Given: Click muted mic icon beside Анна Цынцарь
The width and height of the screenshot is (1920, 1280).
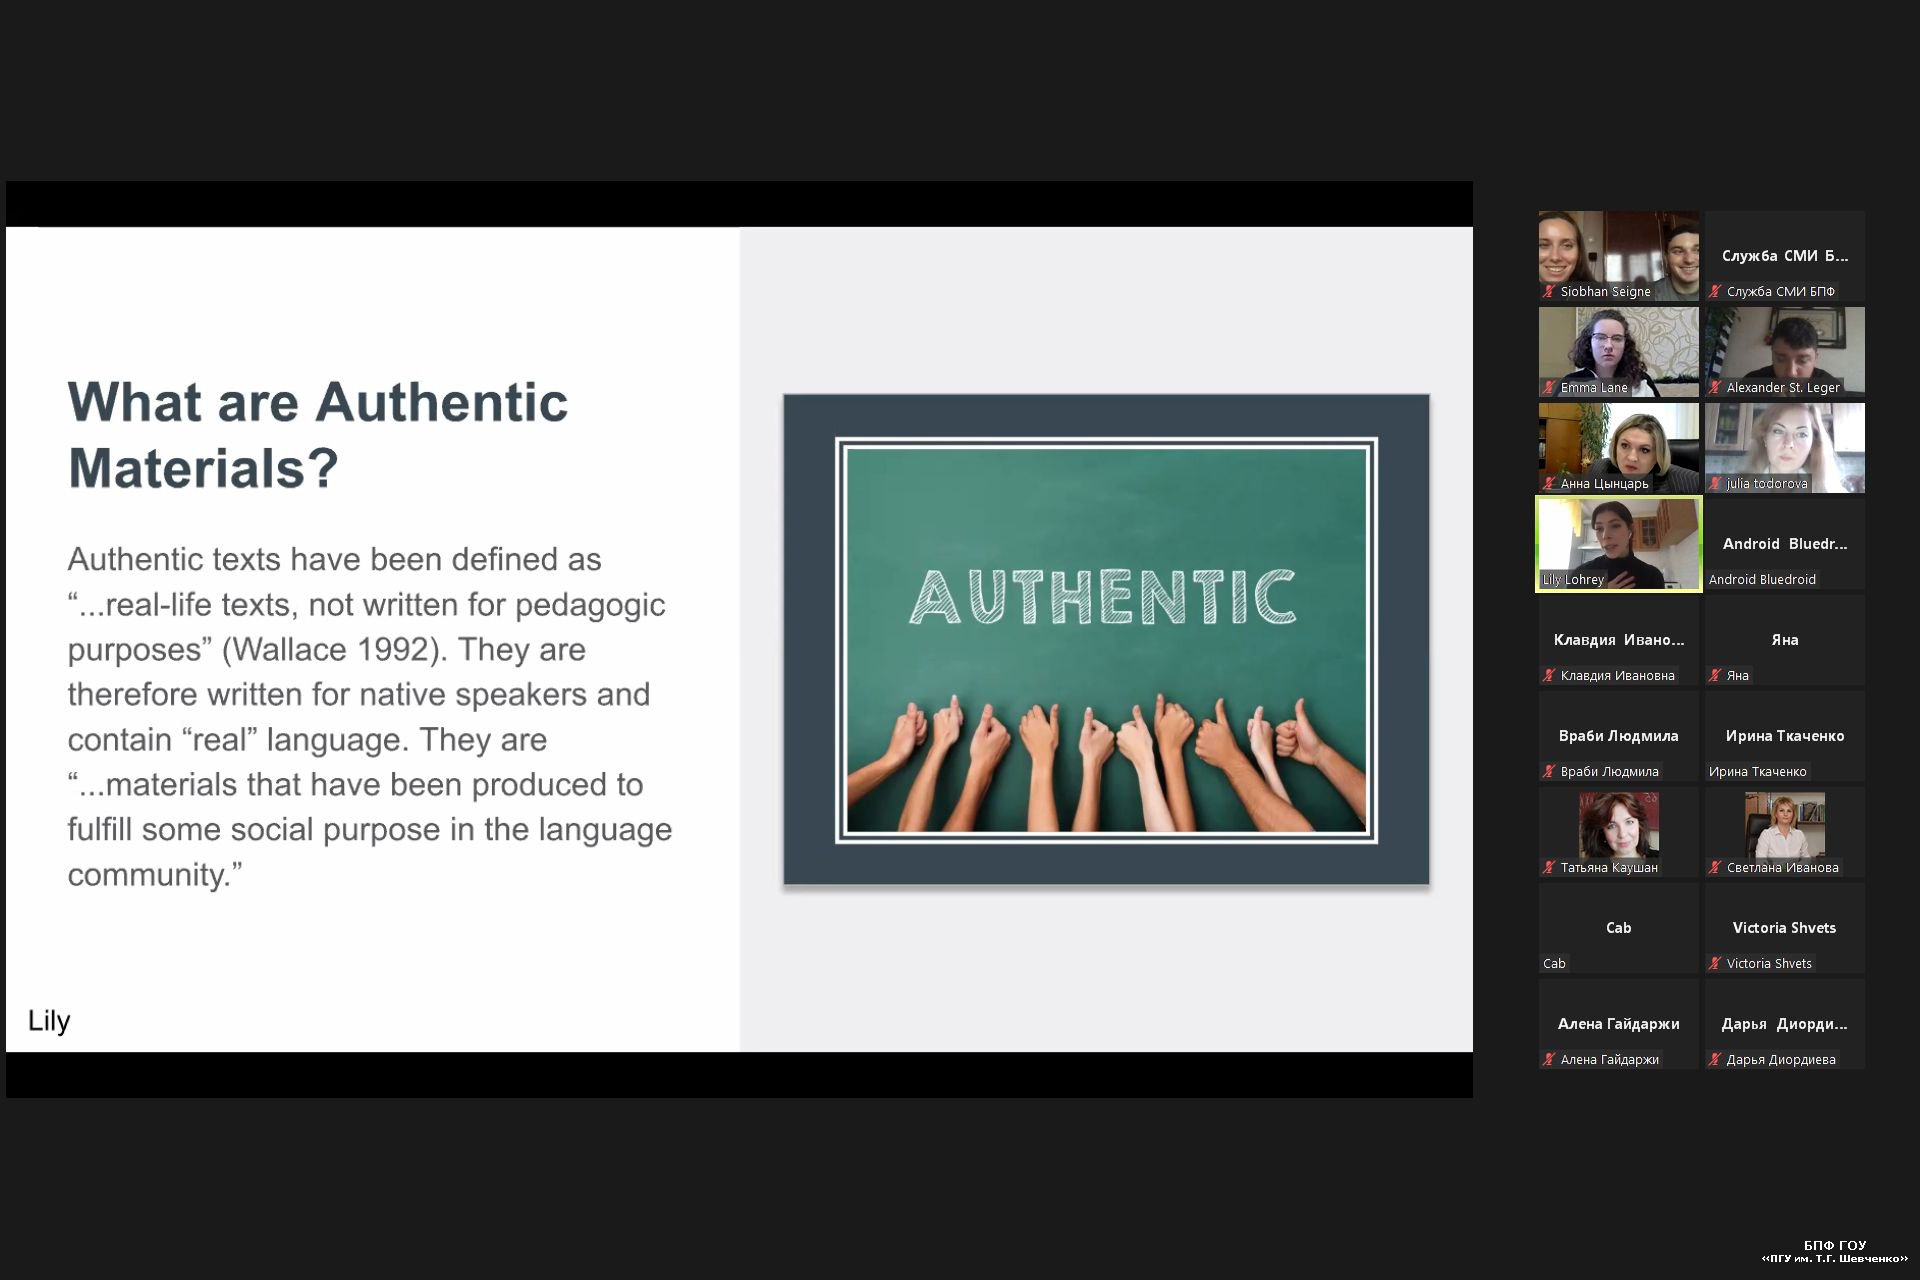Looking at the screenshot, I should pyautogui.click(x=1549, y=484).
